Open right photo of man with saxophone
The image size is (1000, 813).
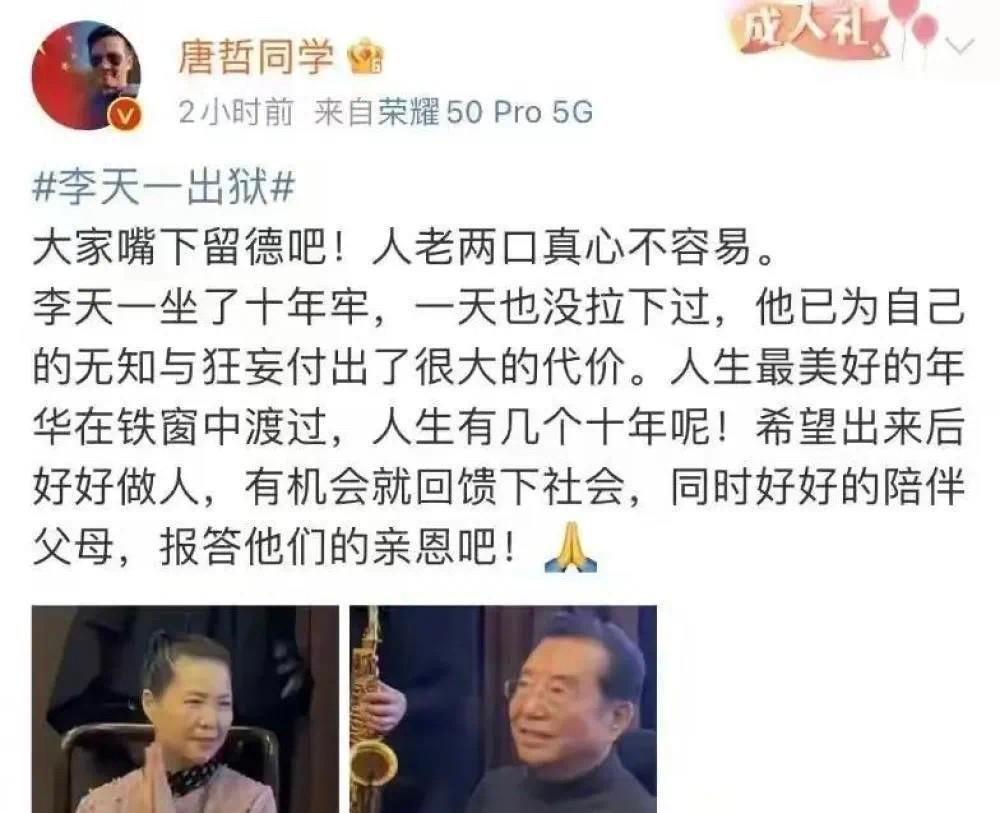503,709
